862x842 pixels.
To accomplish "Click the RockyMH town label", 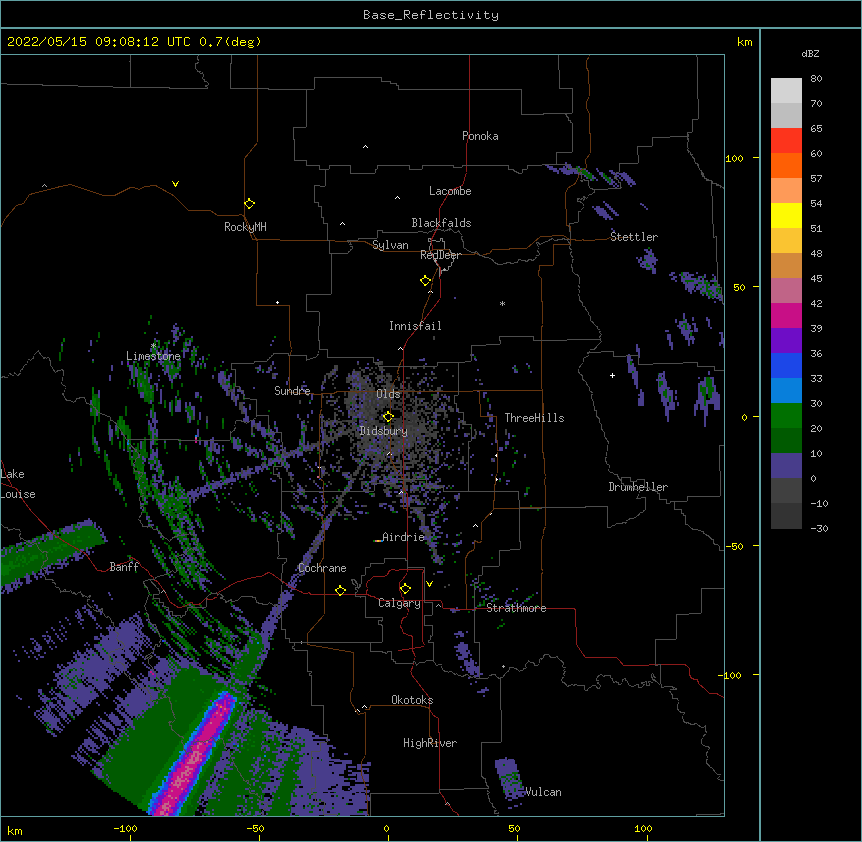I will point(245,227).
